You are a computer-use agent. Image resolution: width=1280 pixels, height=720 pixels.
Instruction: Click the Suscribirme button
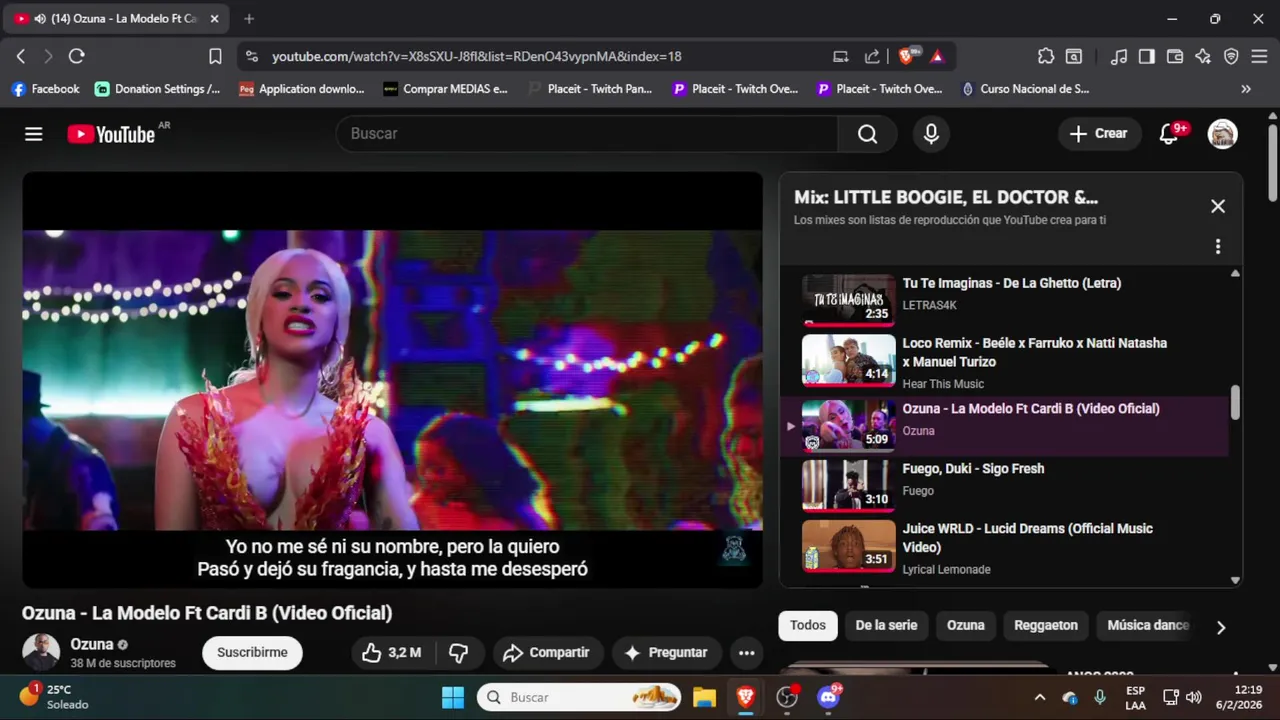coord(252,653)
